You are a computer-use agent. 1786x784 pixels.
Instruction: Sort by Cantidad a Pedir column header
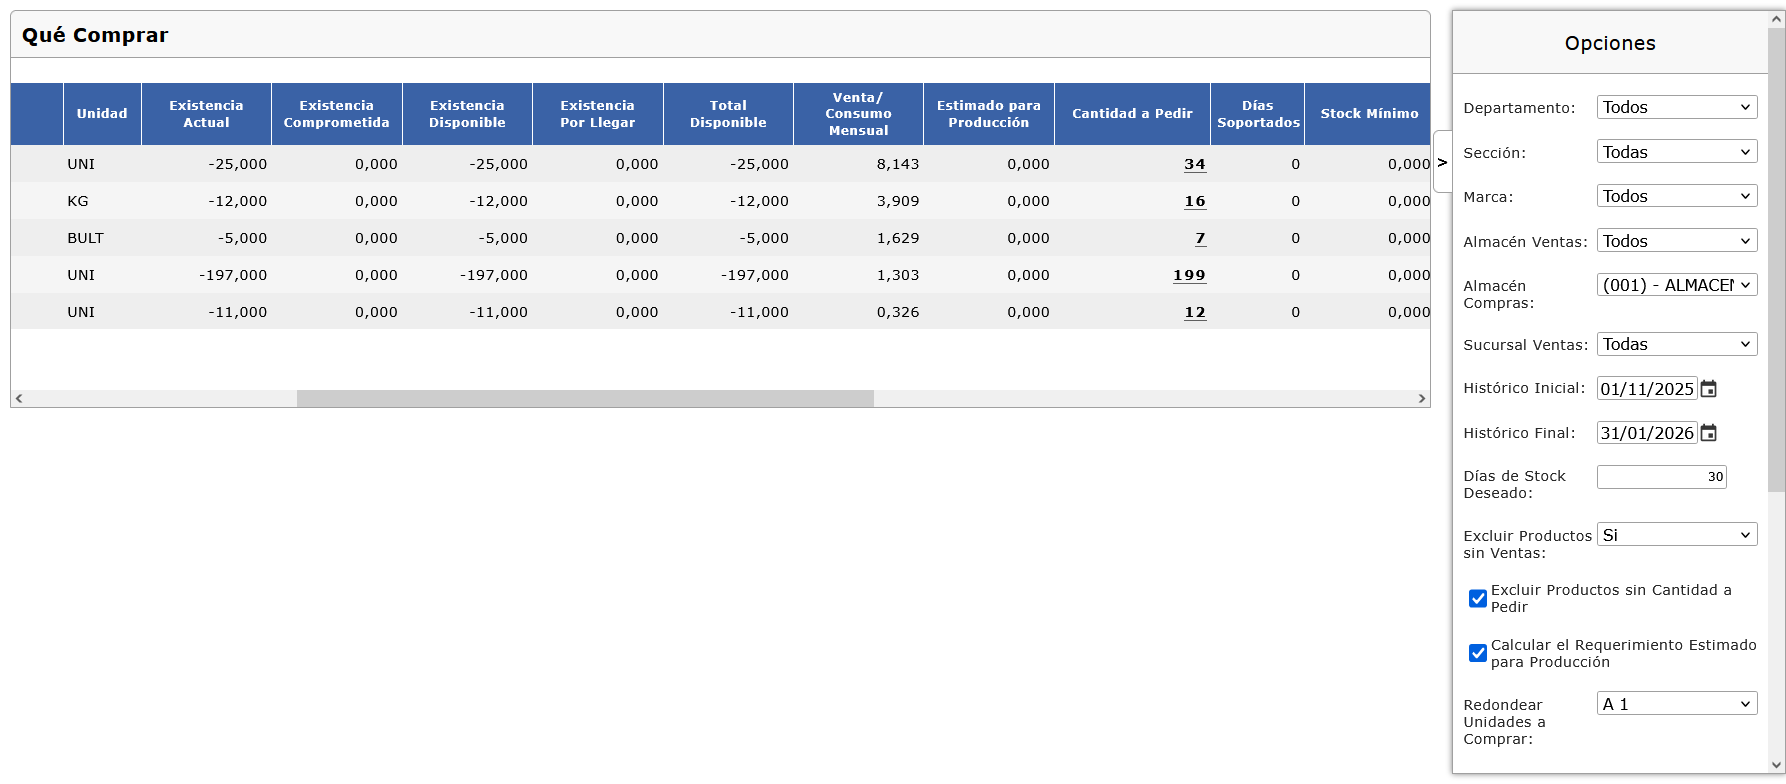pos(1132,114)
